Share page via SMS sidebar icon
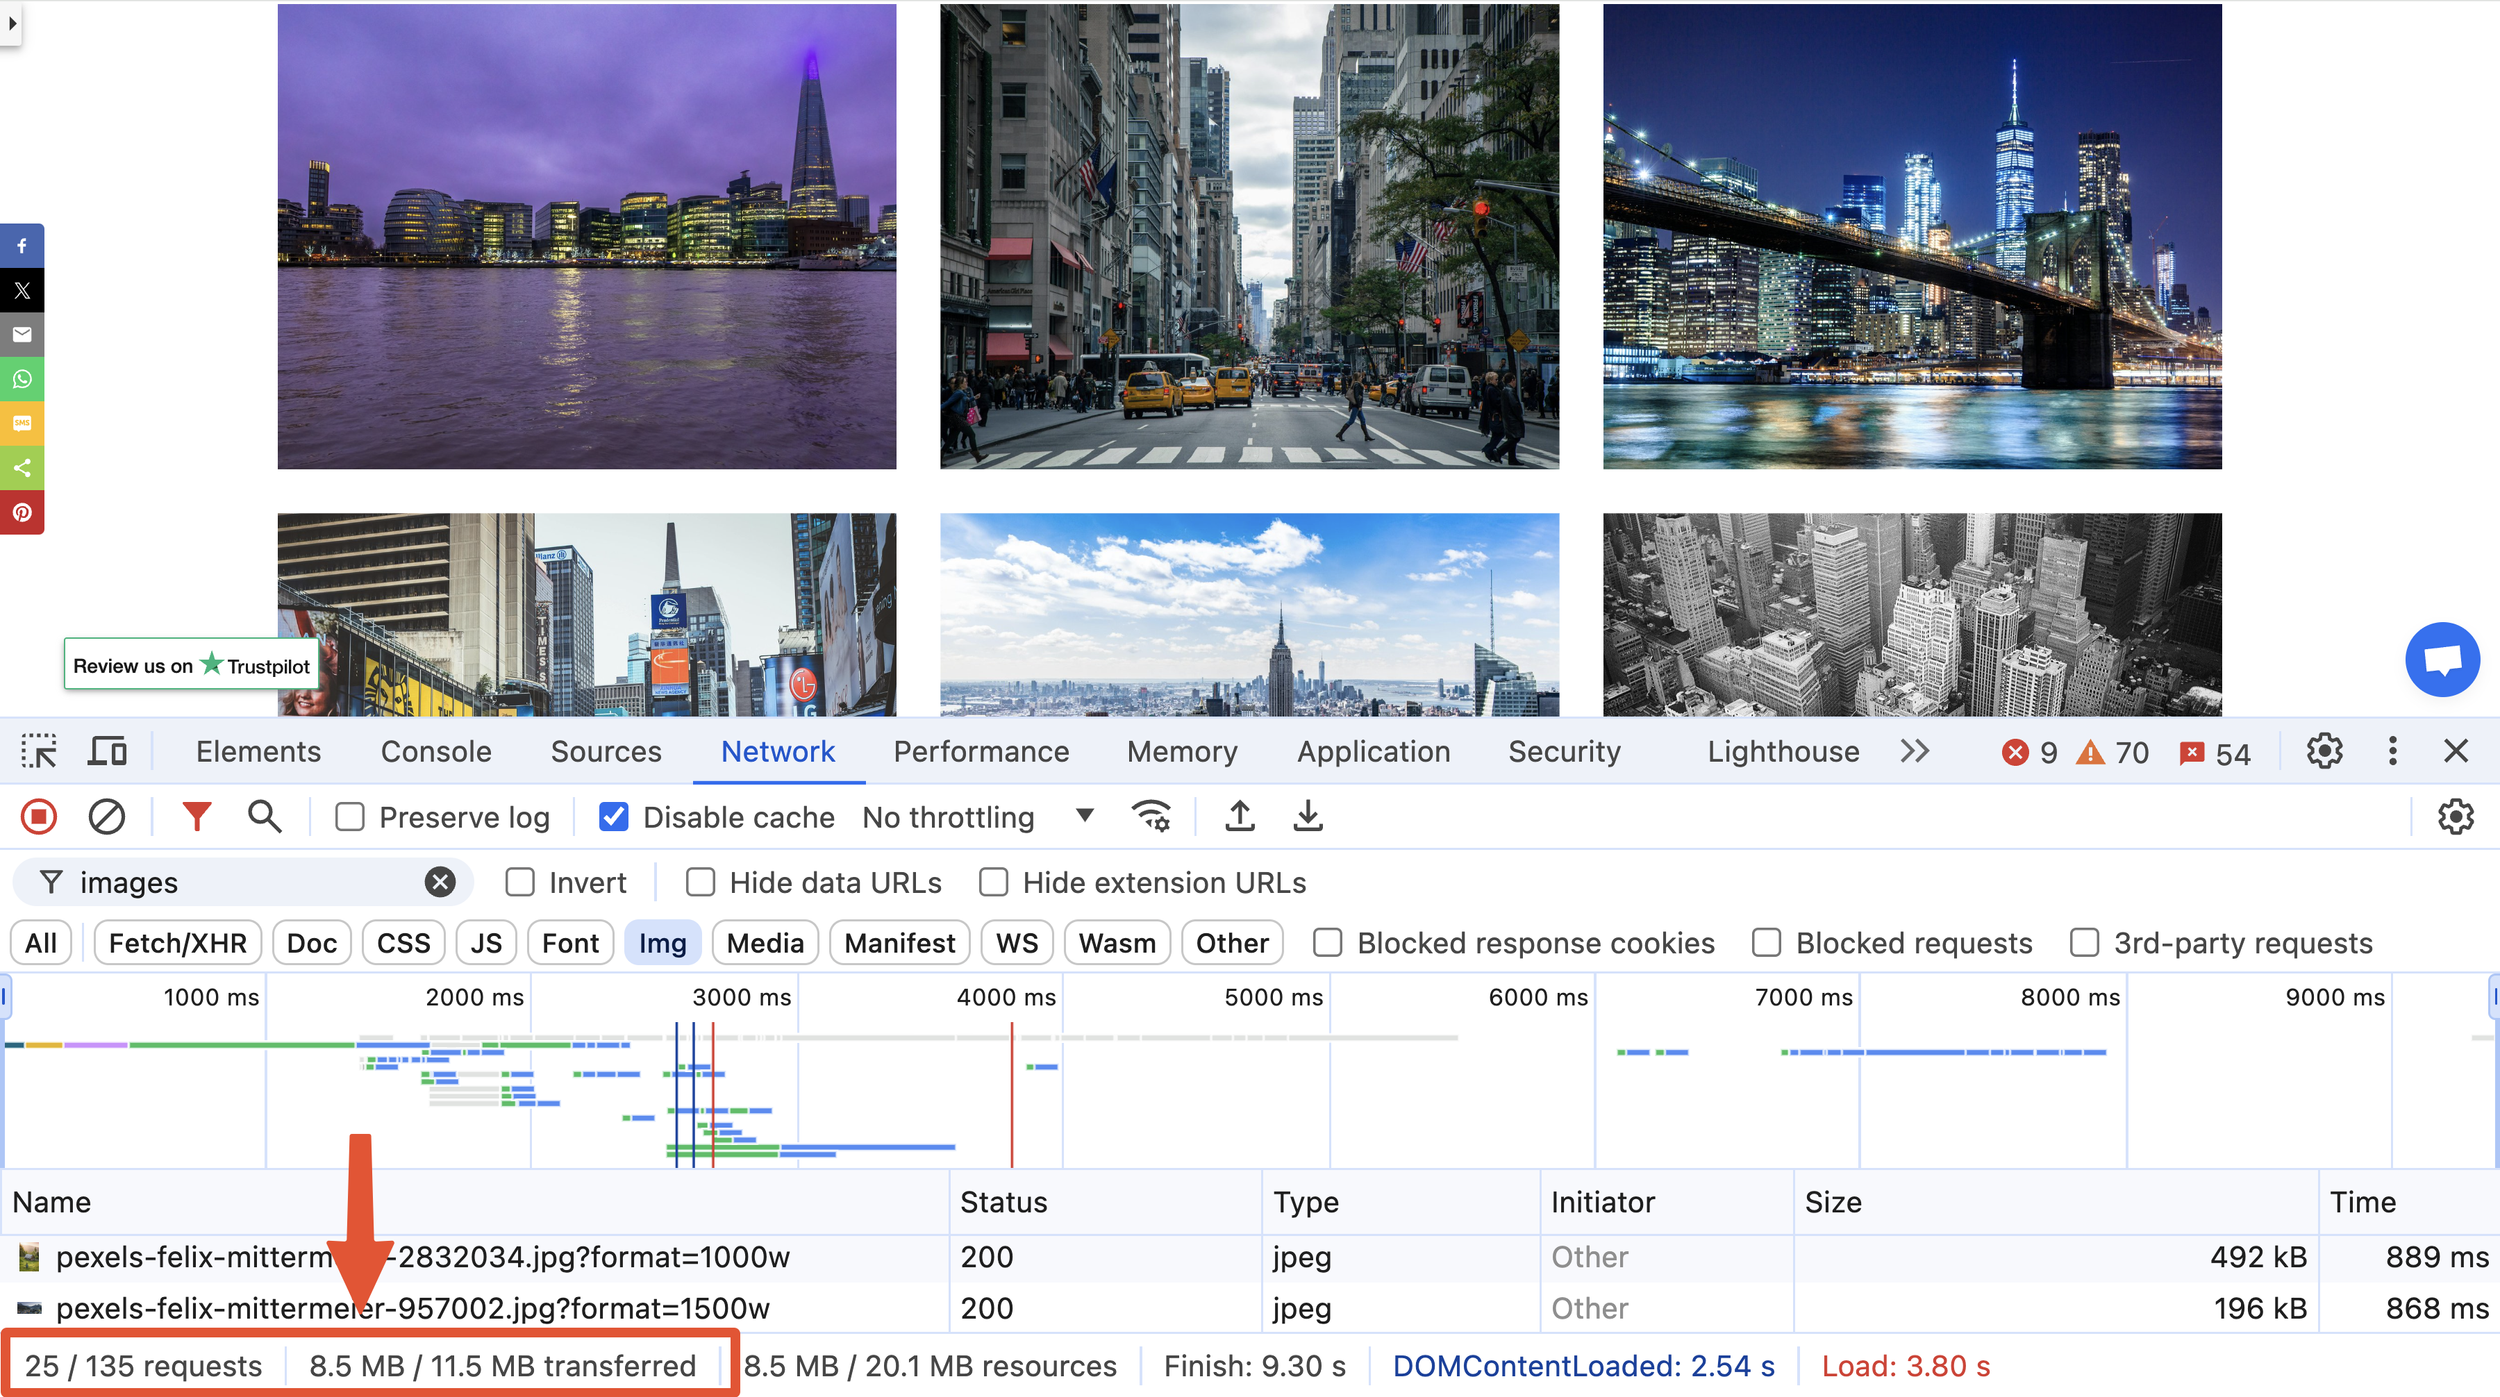 coord(22,423)
